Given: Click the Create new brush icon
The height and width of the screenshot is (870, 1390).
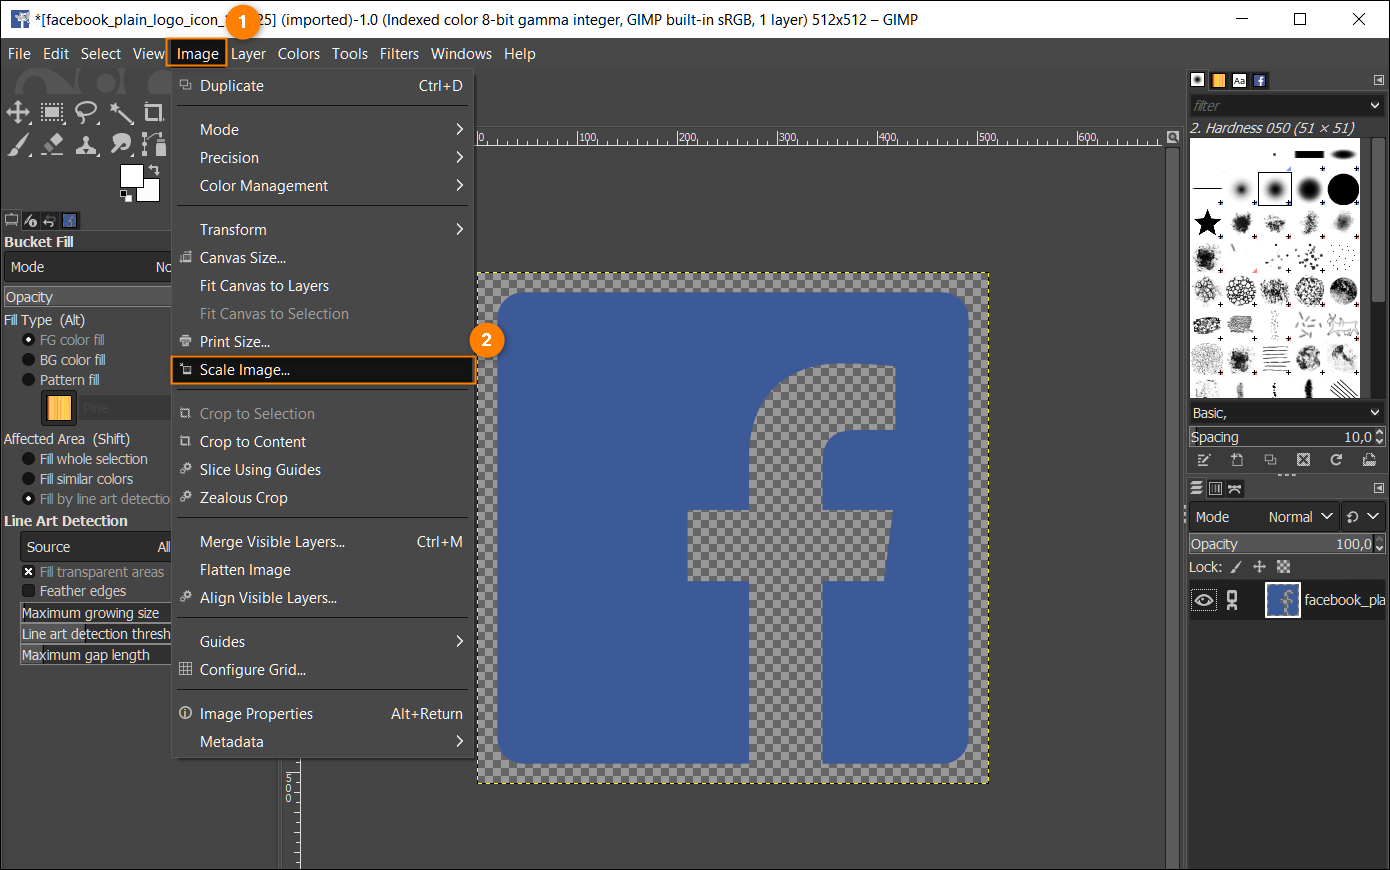Looking at the screenshot, I should tap(1237, 460).
